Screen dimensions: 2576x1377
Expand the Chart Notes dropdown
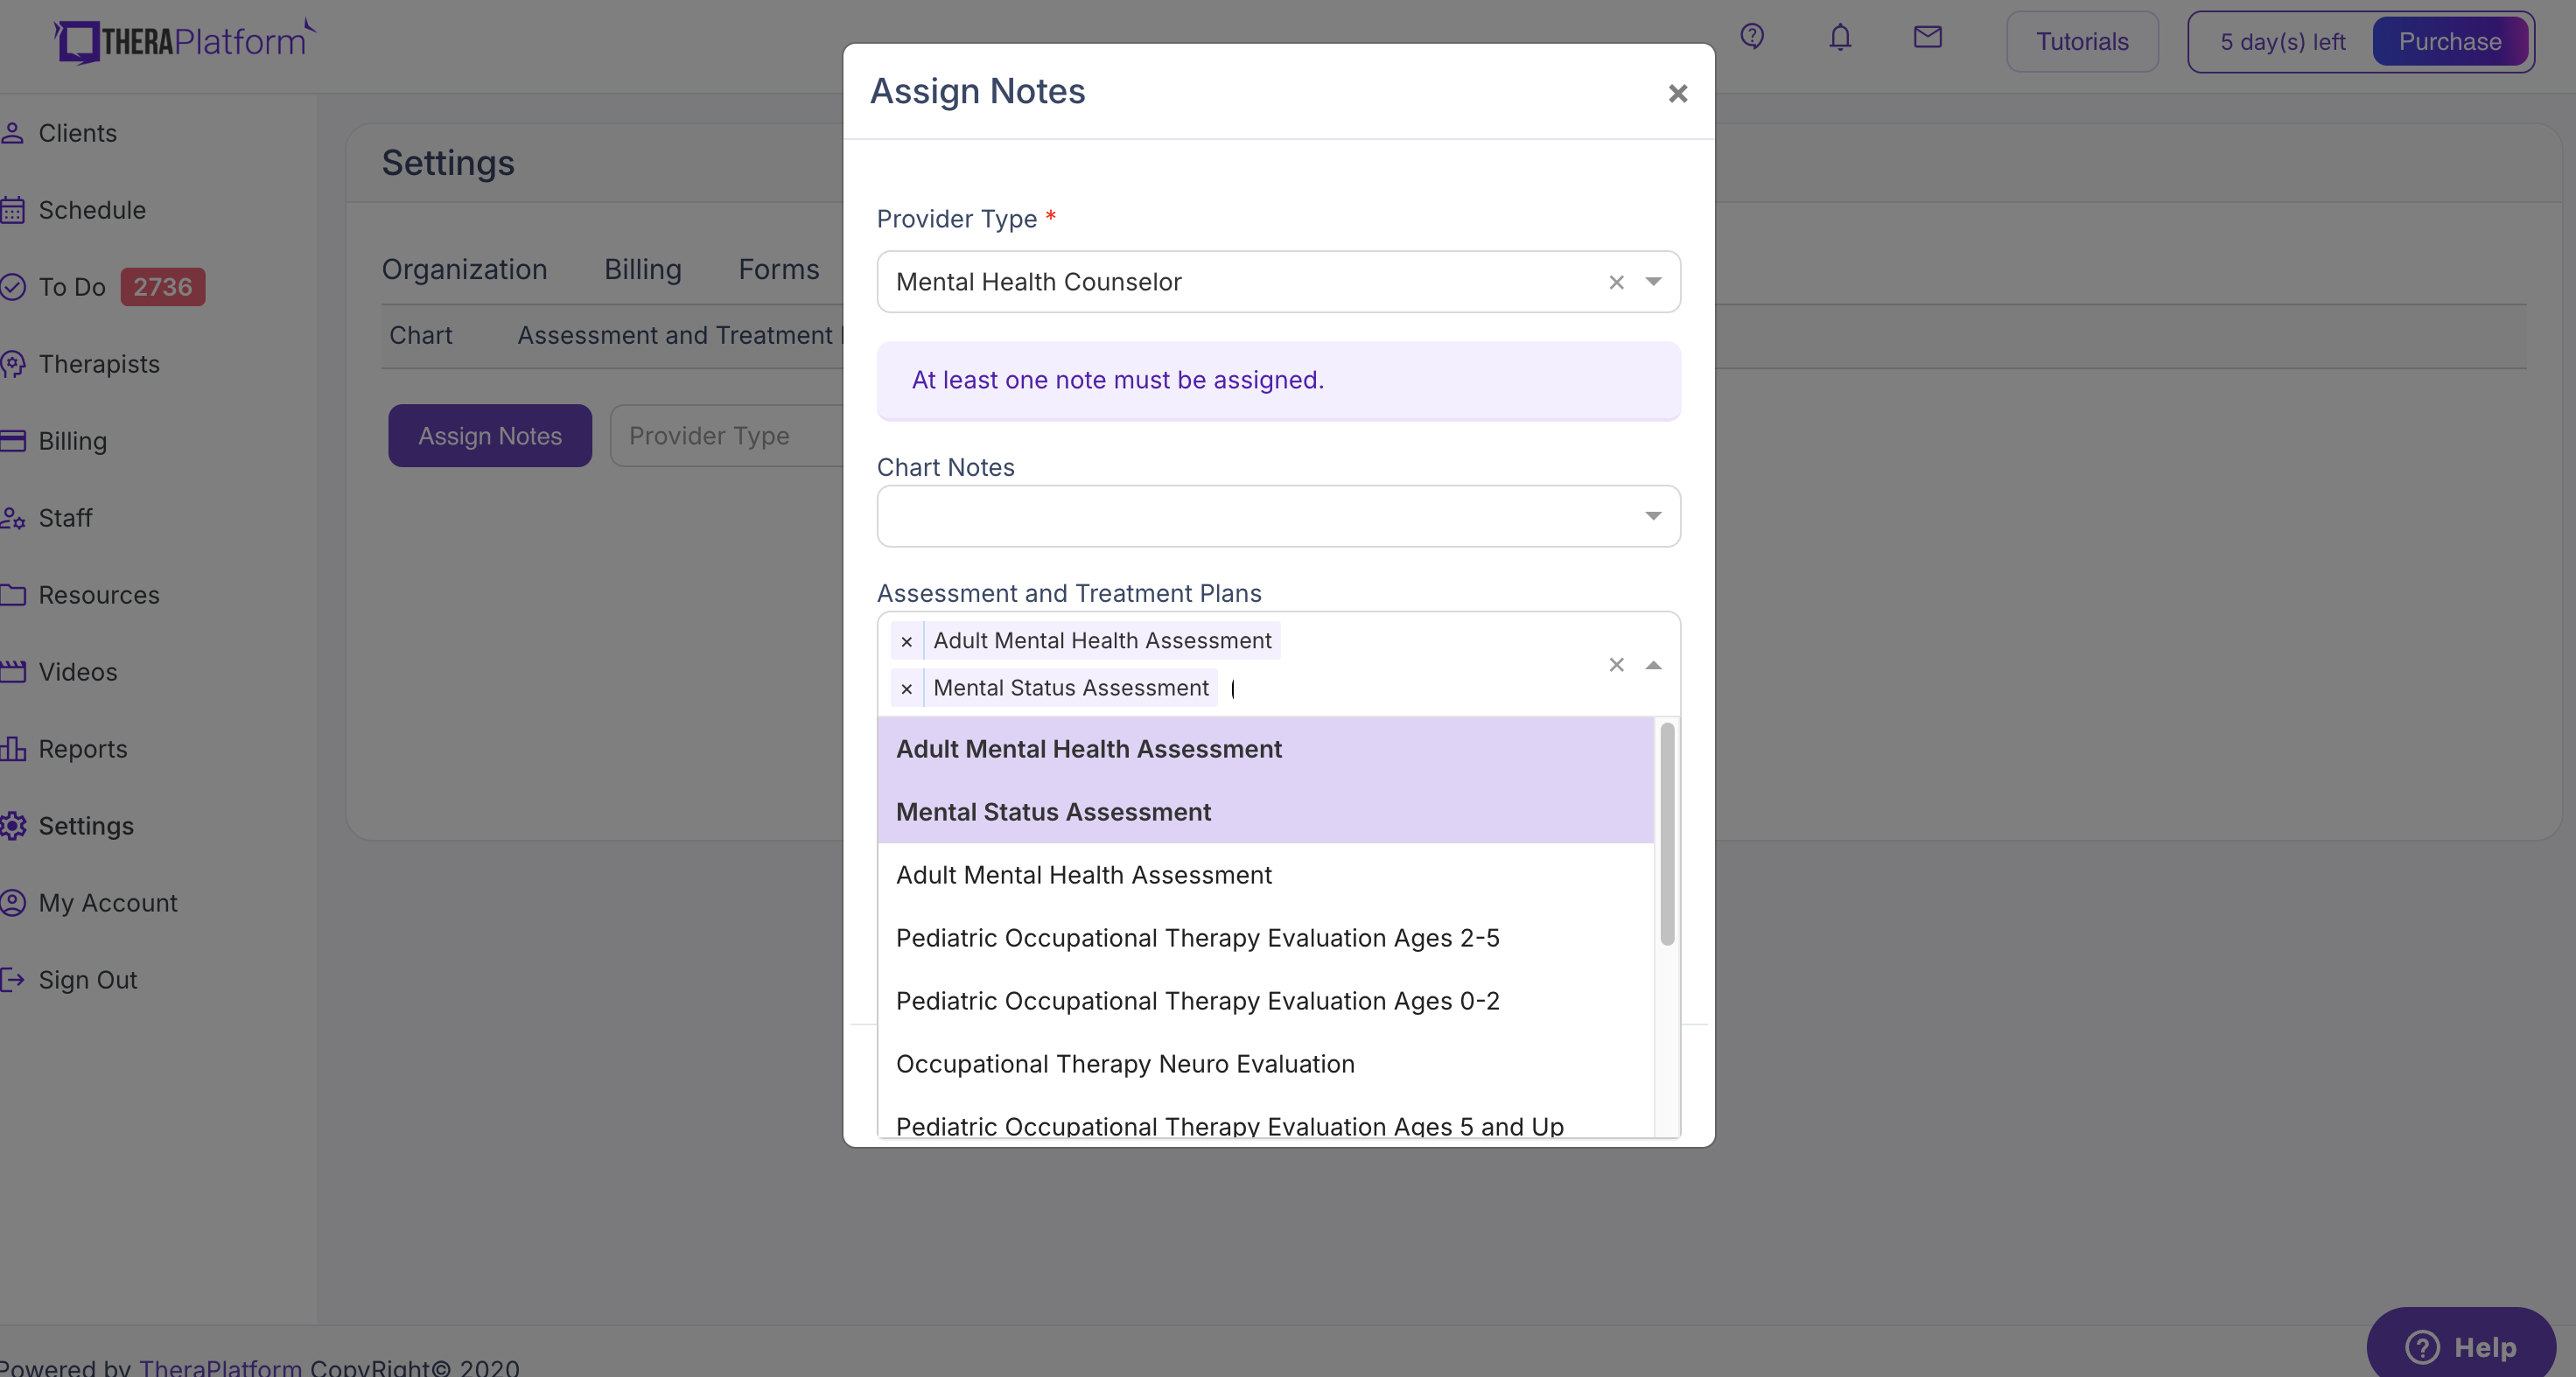pyautogui.click(x=1654, y=516)
